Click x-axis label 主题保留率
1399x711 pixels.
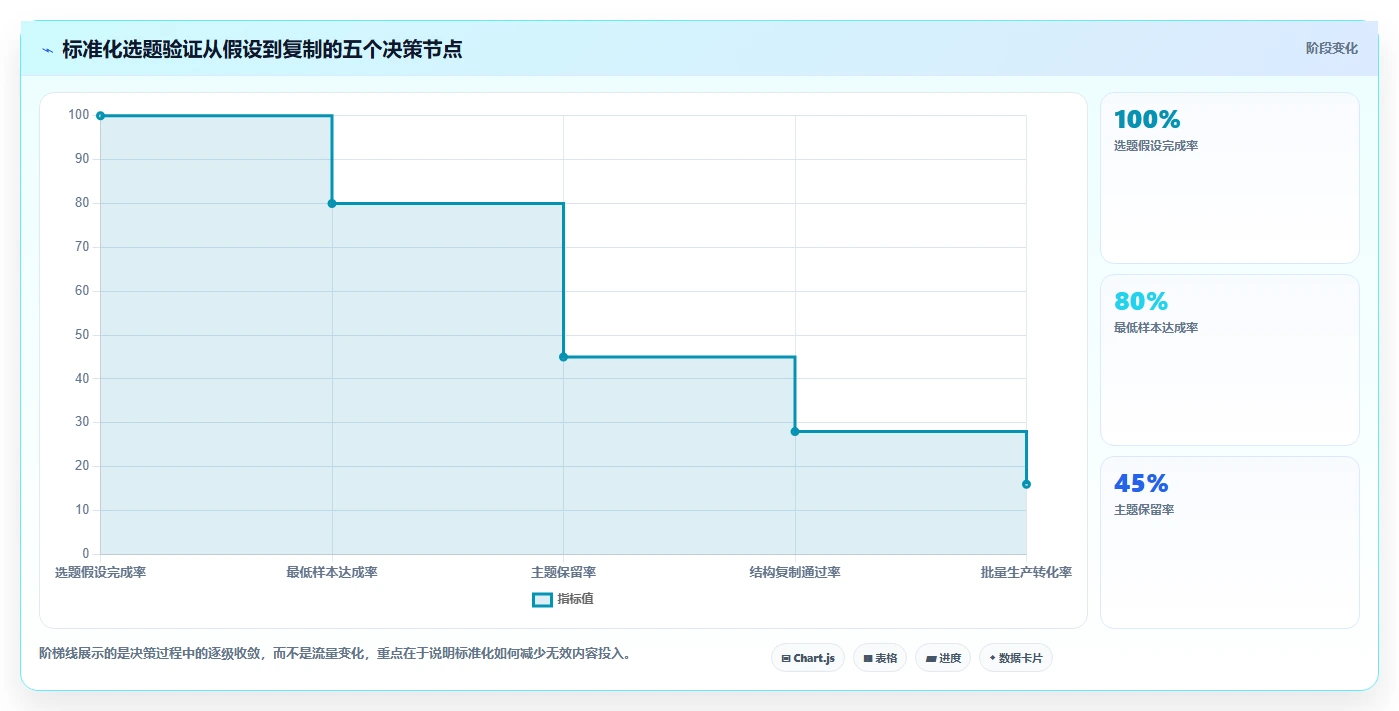563,573
